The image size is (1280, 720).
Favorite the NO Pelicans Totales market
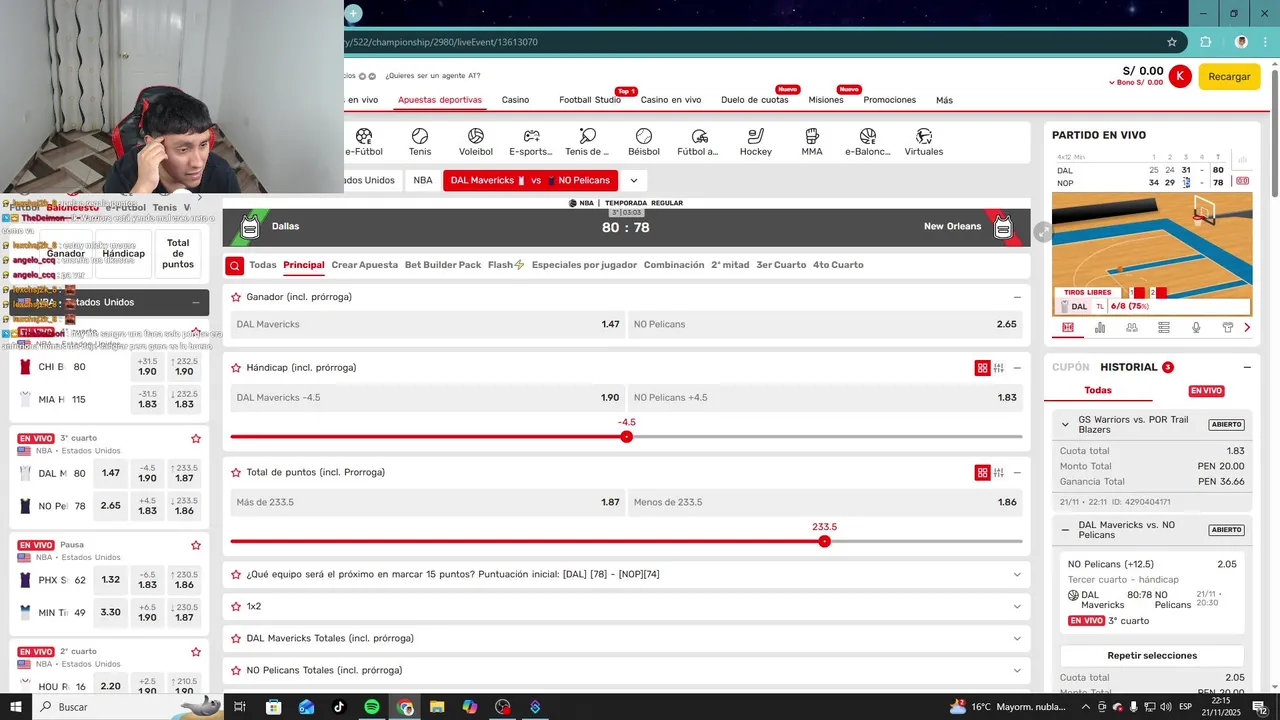(236, 671)
